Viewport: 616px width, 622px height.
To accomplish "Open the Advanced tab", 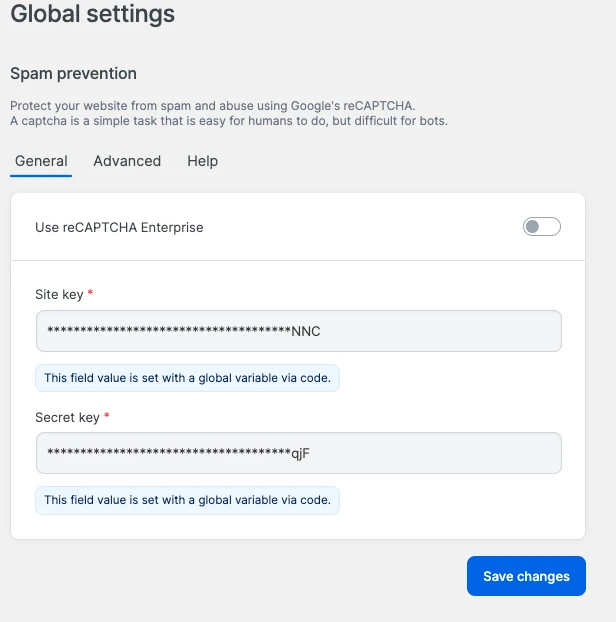I will 127,161.
